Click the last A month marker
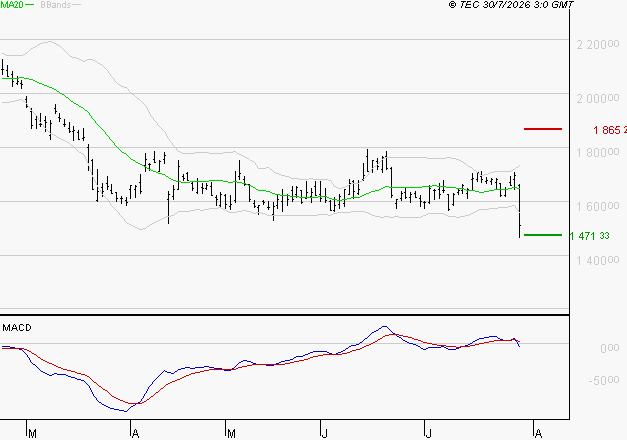Screen dimensions: 627x440 pyautogui.click(x=538, y=433)
